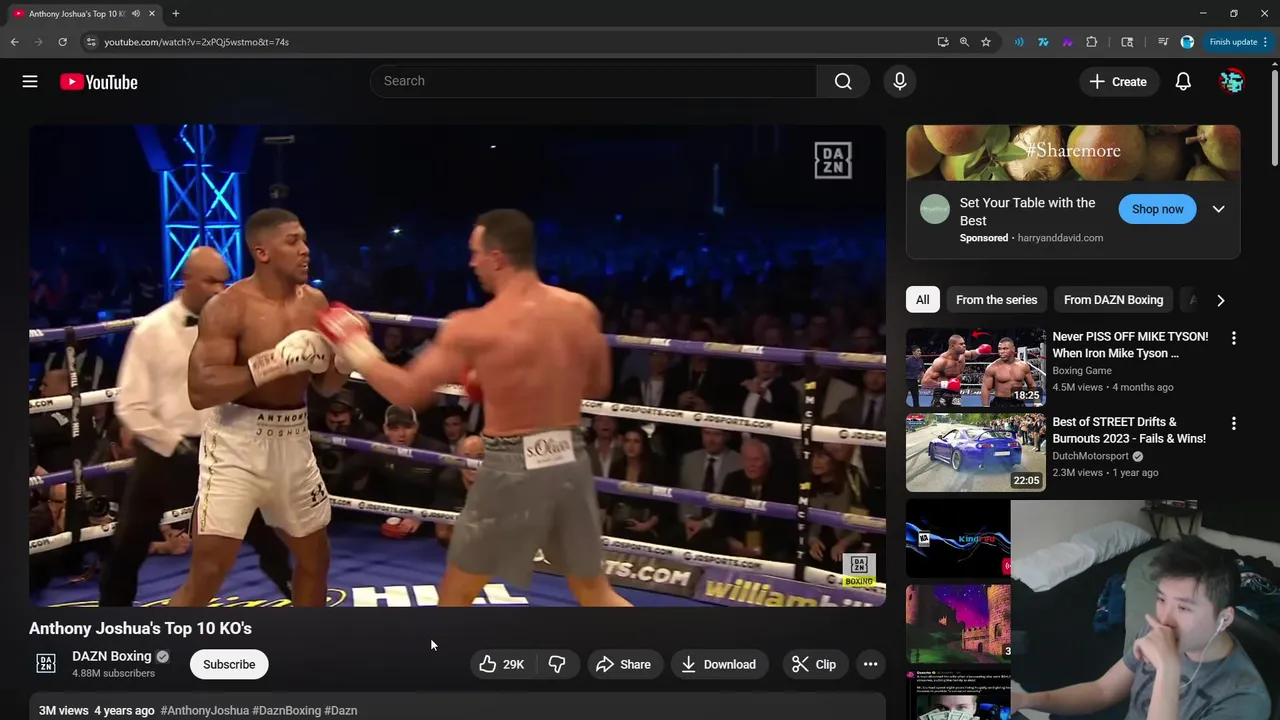Create a clip with Clip button

point(814,664)
